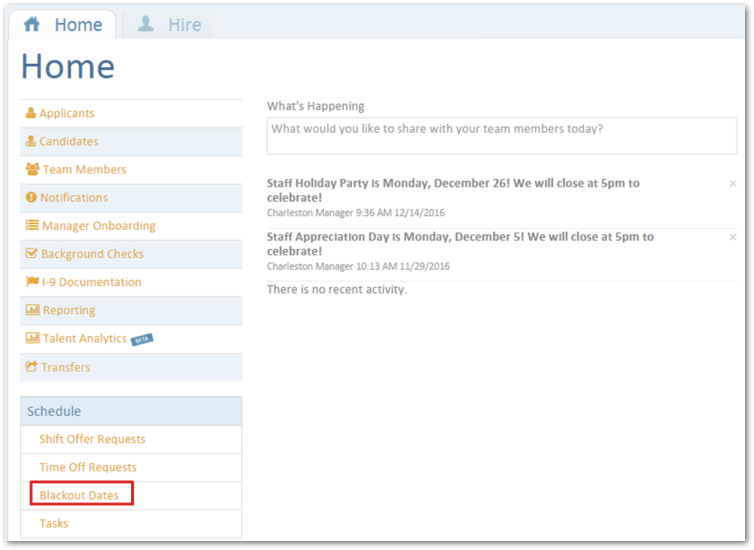Click 'Charleston Manager 10:13 AM 11/29/2016' text
Image resolution: width=754 pixels, height=550 pixels.
[358, 266]
